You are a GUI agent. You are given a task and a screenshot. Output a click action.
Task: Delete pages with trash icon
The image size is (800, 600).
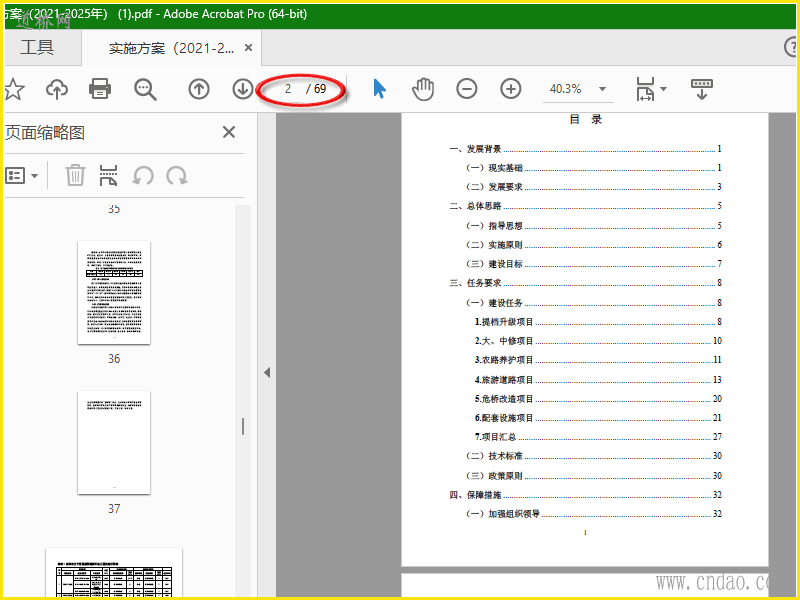coord(75,175)
